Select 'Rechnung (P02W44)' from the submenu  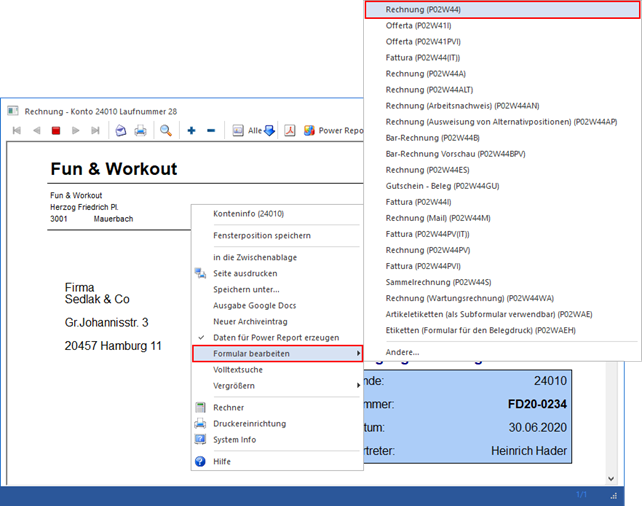[423, 10]
